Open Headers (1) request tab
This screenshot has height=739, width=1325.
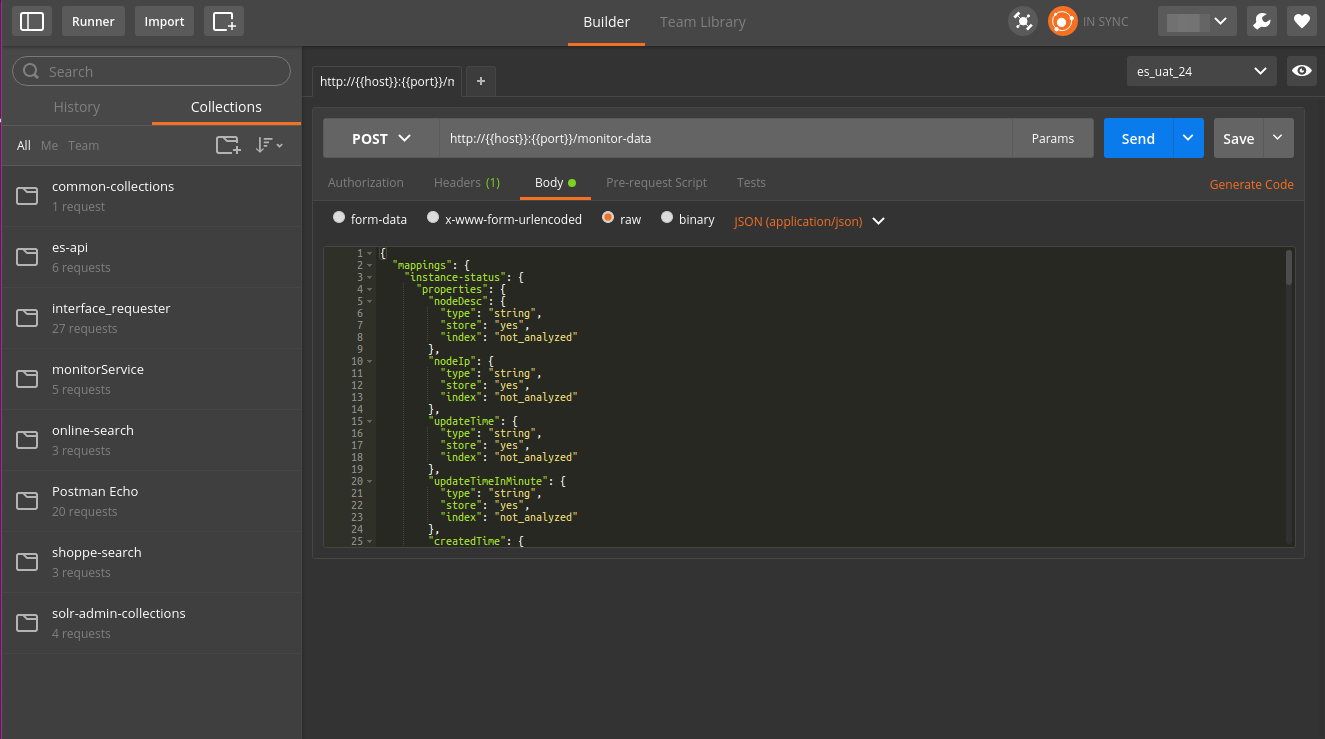pos(467,183)
